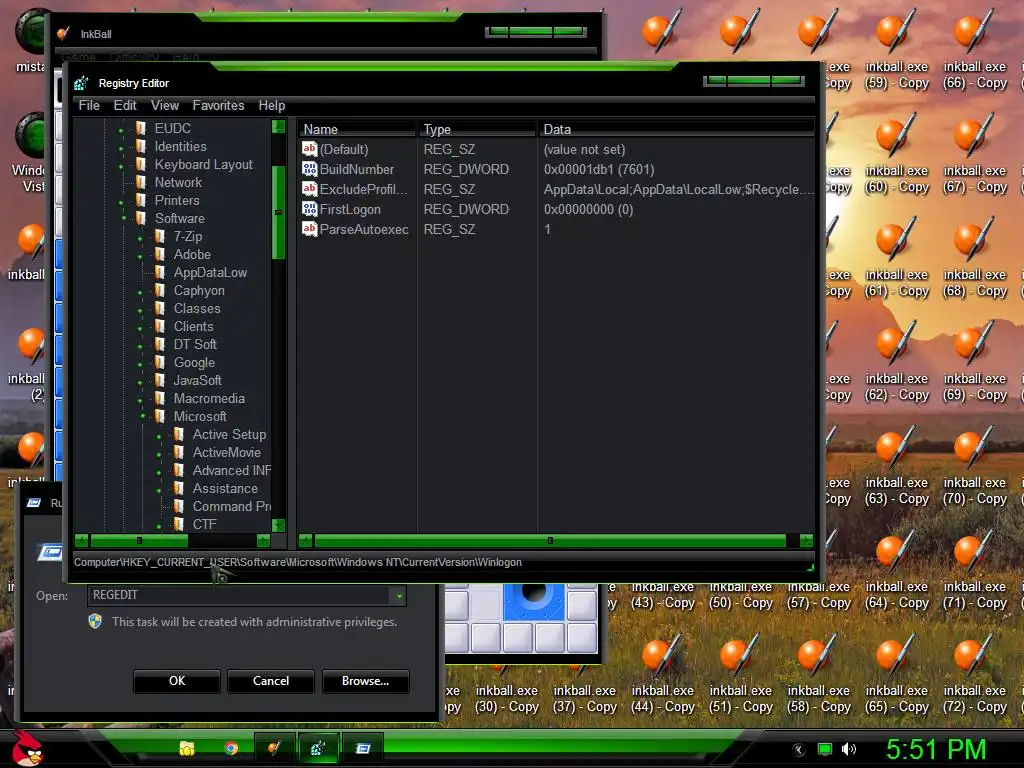Expand the Classes key node

tap(140, 310)
